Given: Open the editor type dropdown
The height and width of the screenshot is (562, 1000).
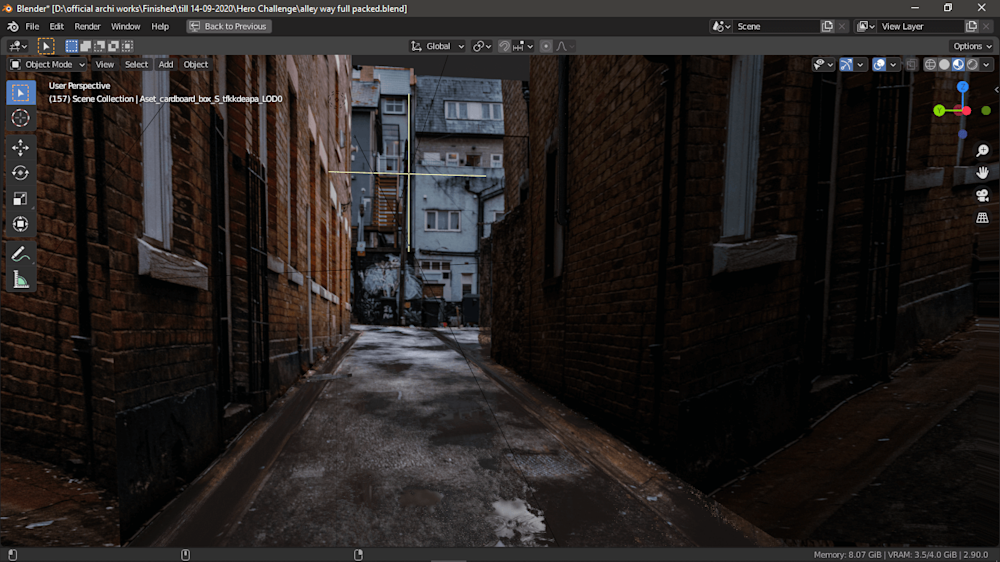Looking at the screenshot, I should click(17, 46).
